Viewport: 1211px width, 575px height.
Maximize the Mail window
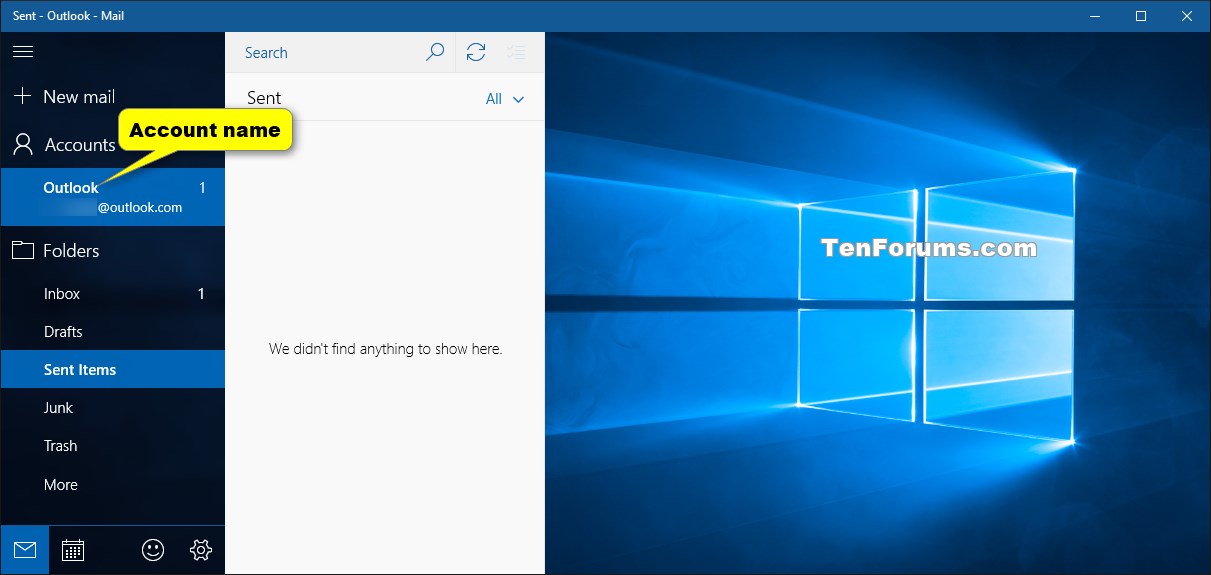tap(1141, 16)
